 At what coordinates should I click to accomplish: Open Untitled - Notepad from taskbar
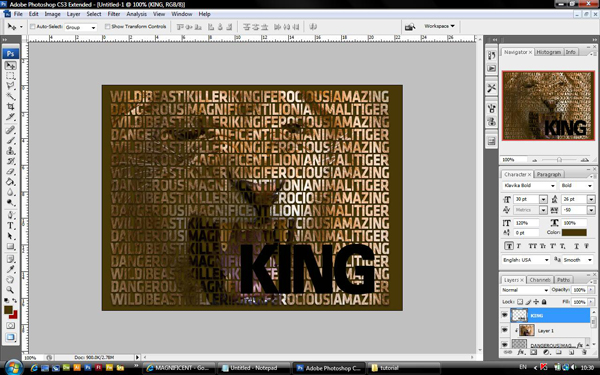click(x=254, y=368)
